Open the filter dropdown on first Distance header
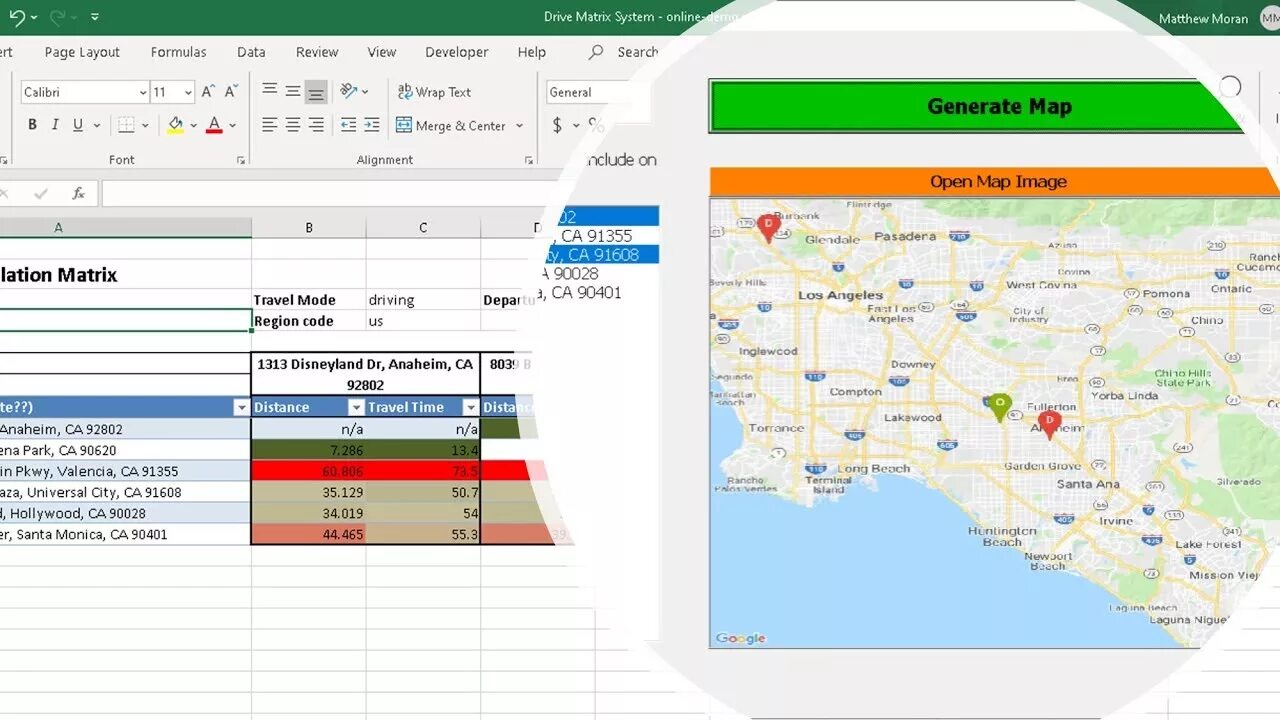This screenshot has width=1280, height=720. pyautogui.click(x=356, y=408)
